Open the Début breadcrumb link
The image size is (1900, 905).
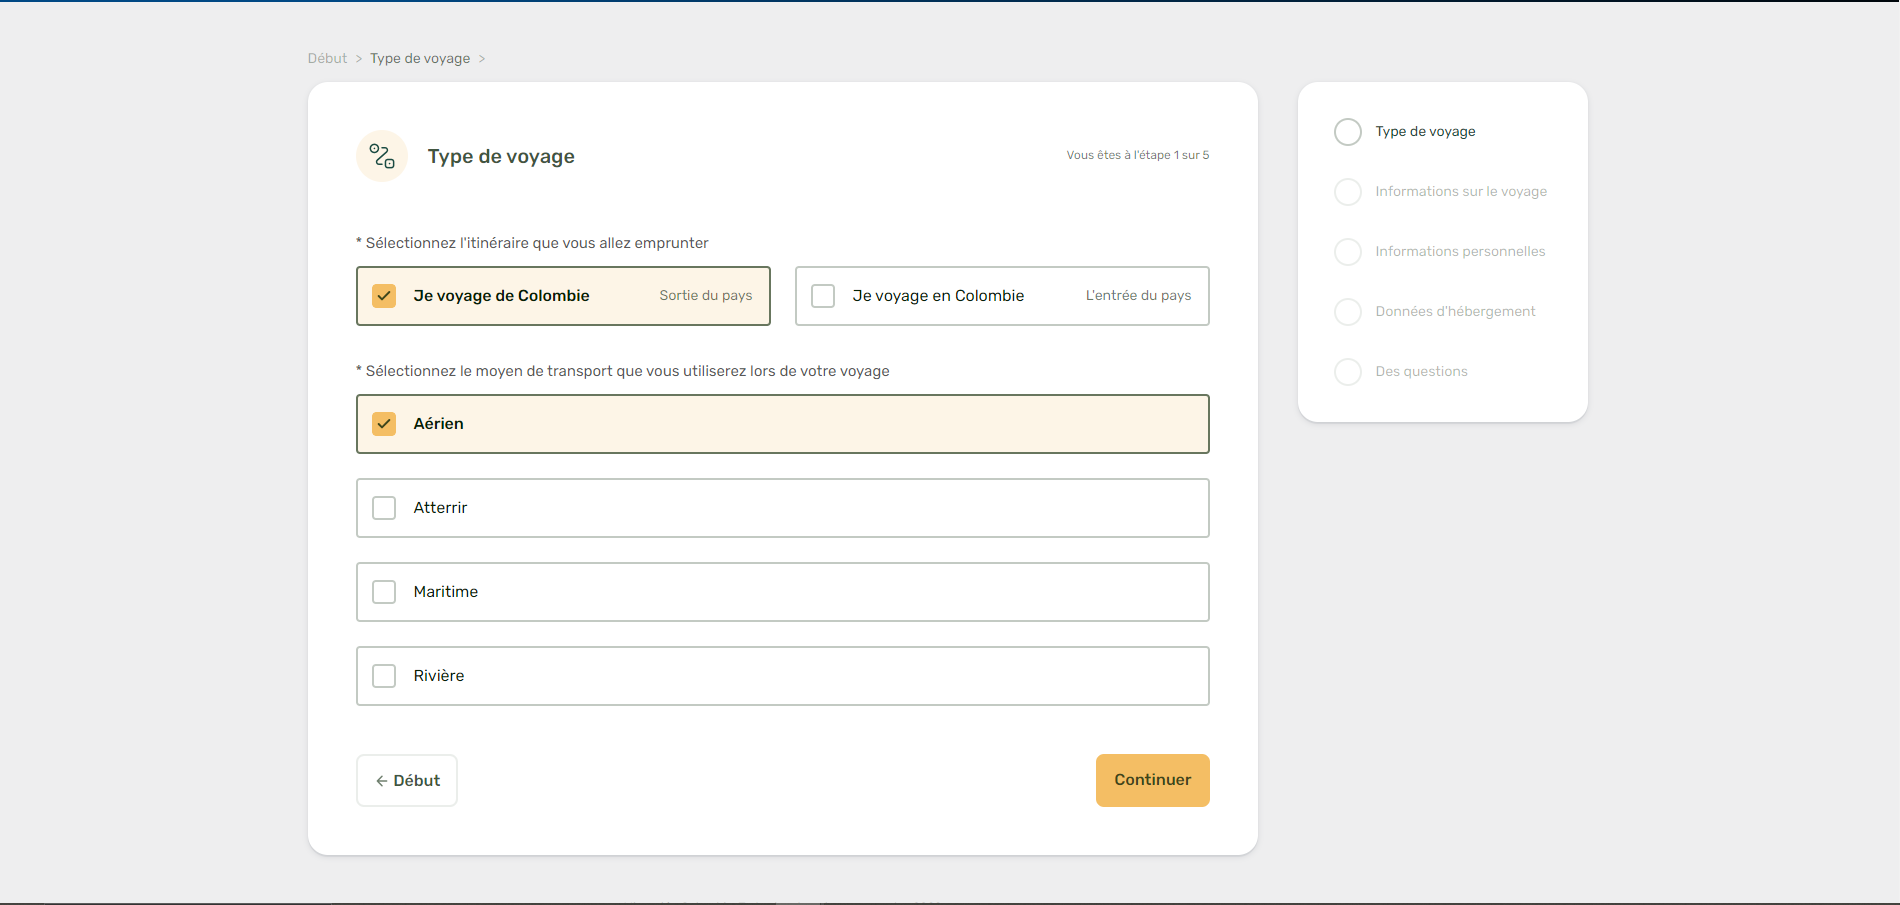327,58
